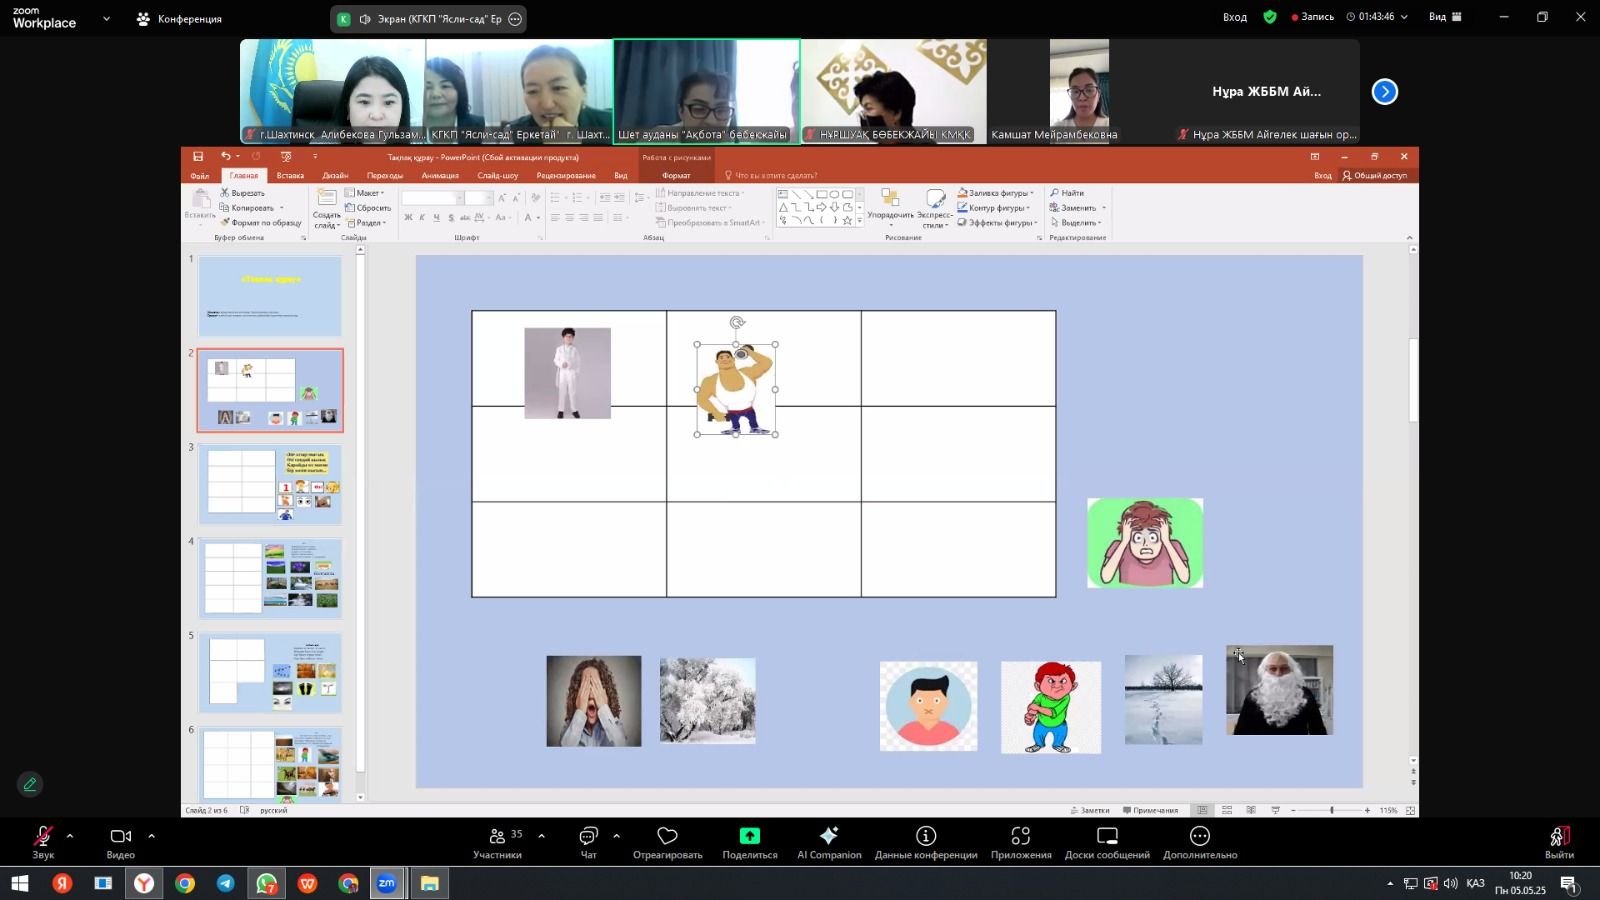This screenshot has width=1600, height=900.
Task: Expand audio options arrow beside microphone
Action: pos(70,836)
